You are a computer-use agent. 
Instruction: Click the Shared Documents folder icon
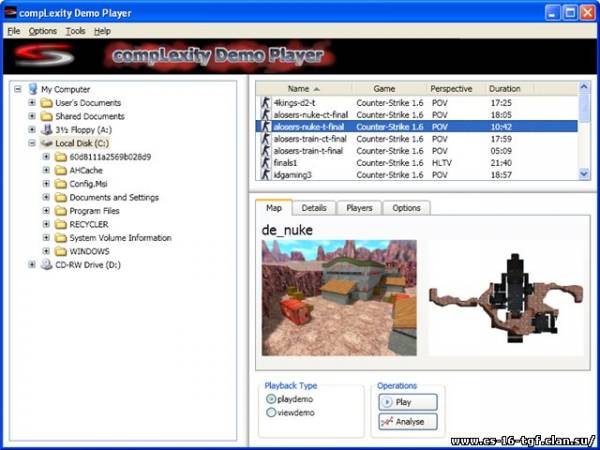pos(46,116)
